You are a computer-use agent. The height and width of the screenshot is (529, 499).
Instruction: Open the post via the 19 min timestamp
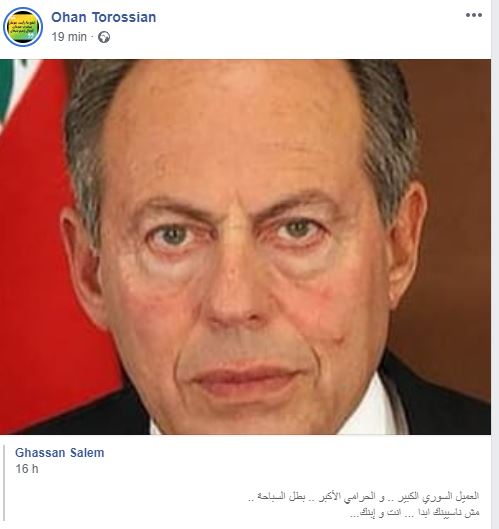point(69,37)
